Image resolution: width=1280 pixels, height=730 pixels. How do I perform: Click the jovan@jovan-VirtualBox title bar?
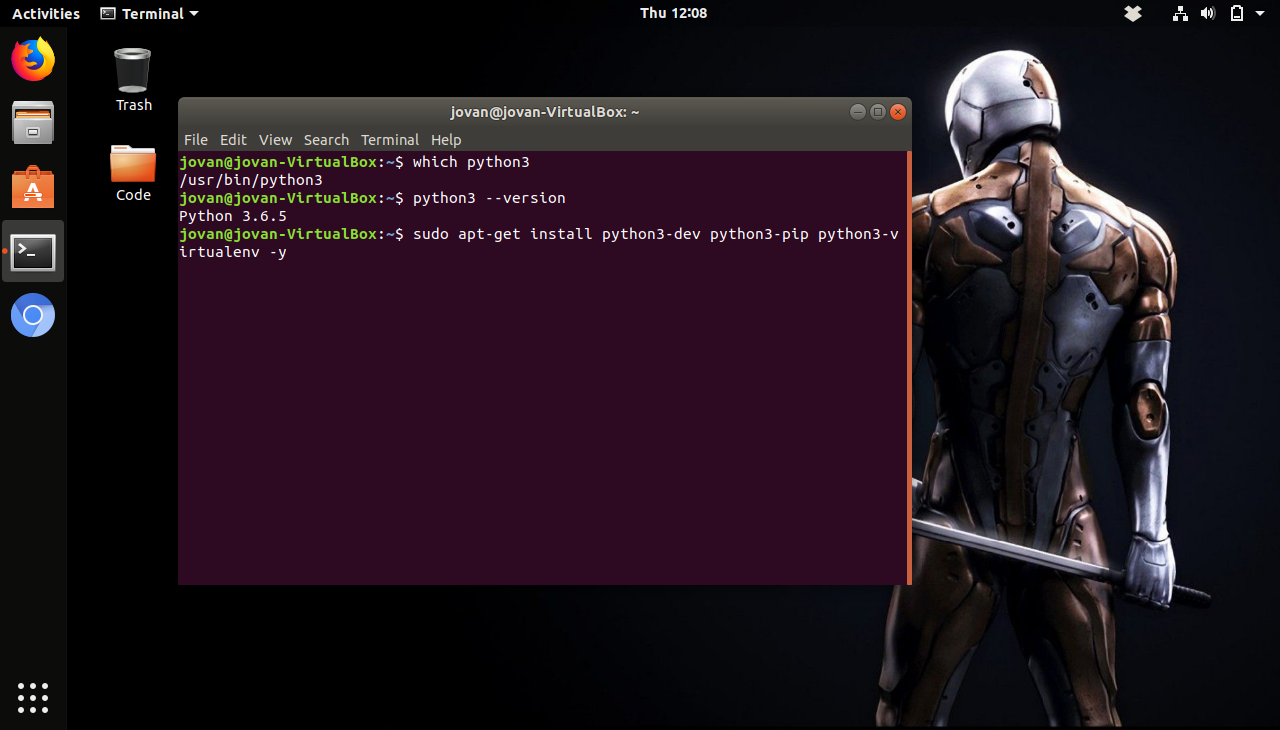pyautogui.click(x=545, y=112)
